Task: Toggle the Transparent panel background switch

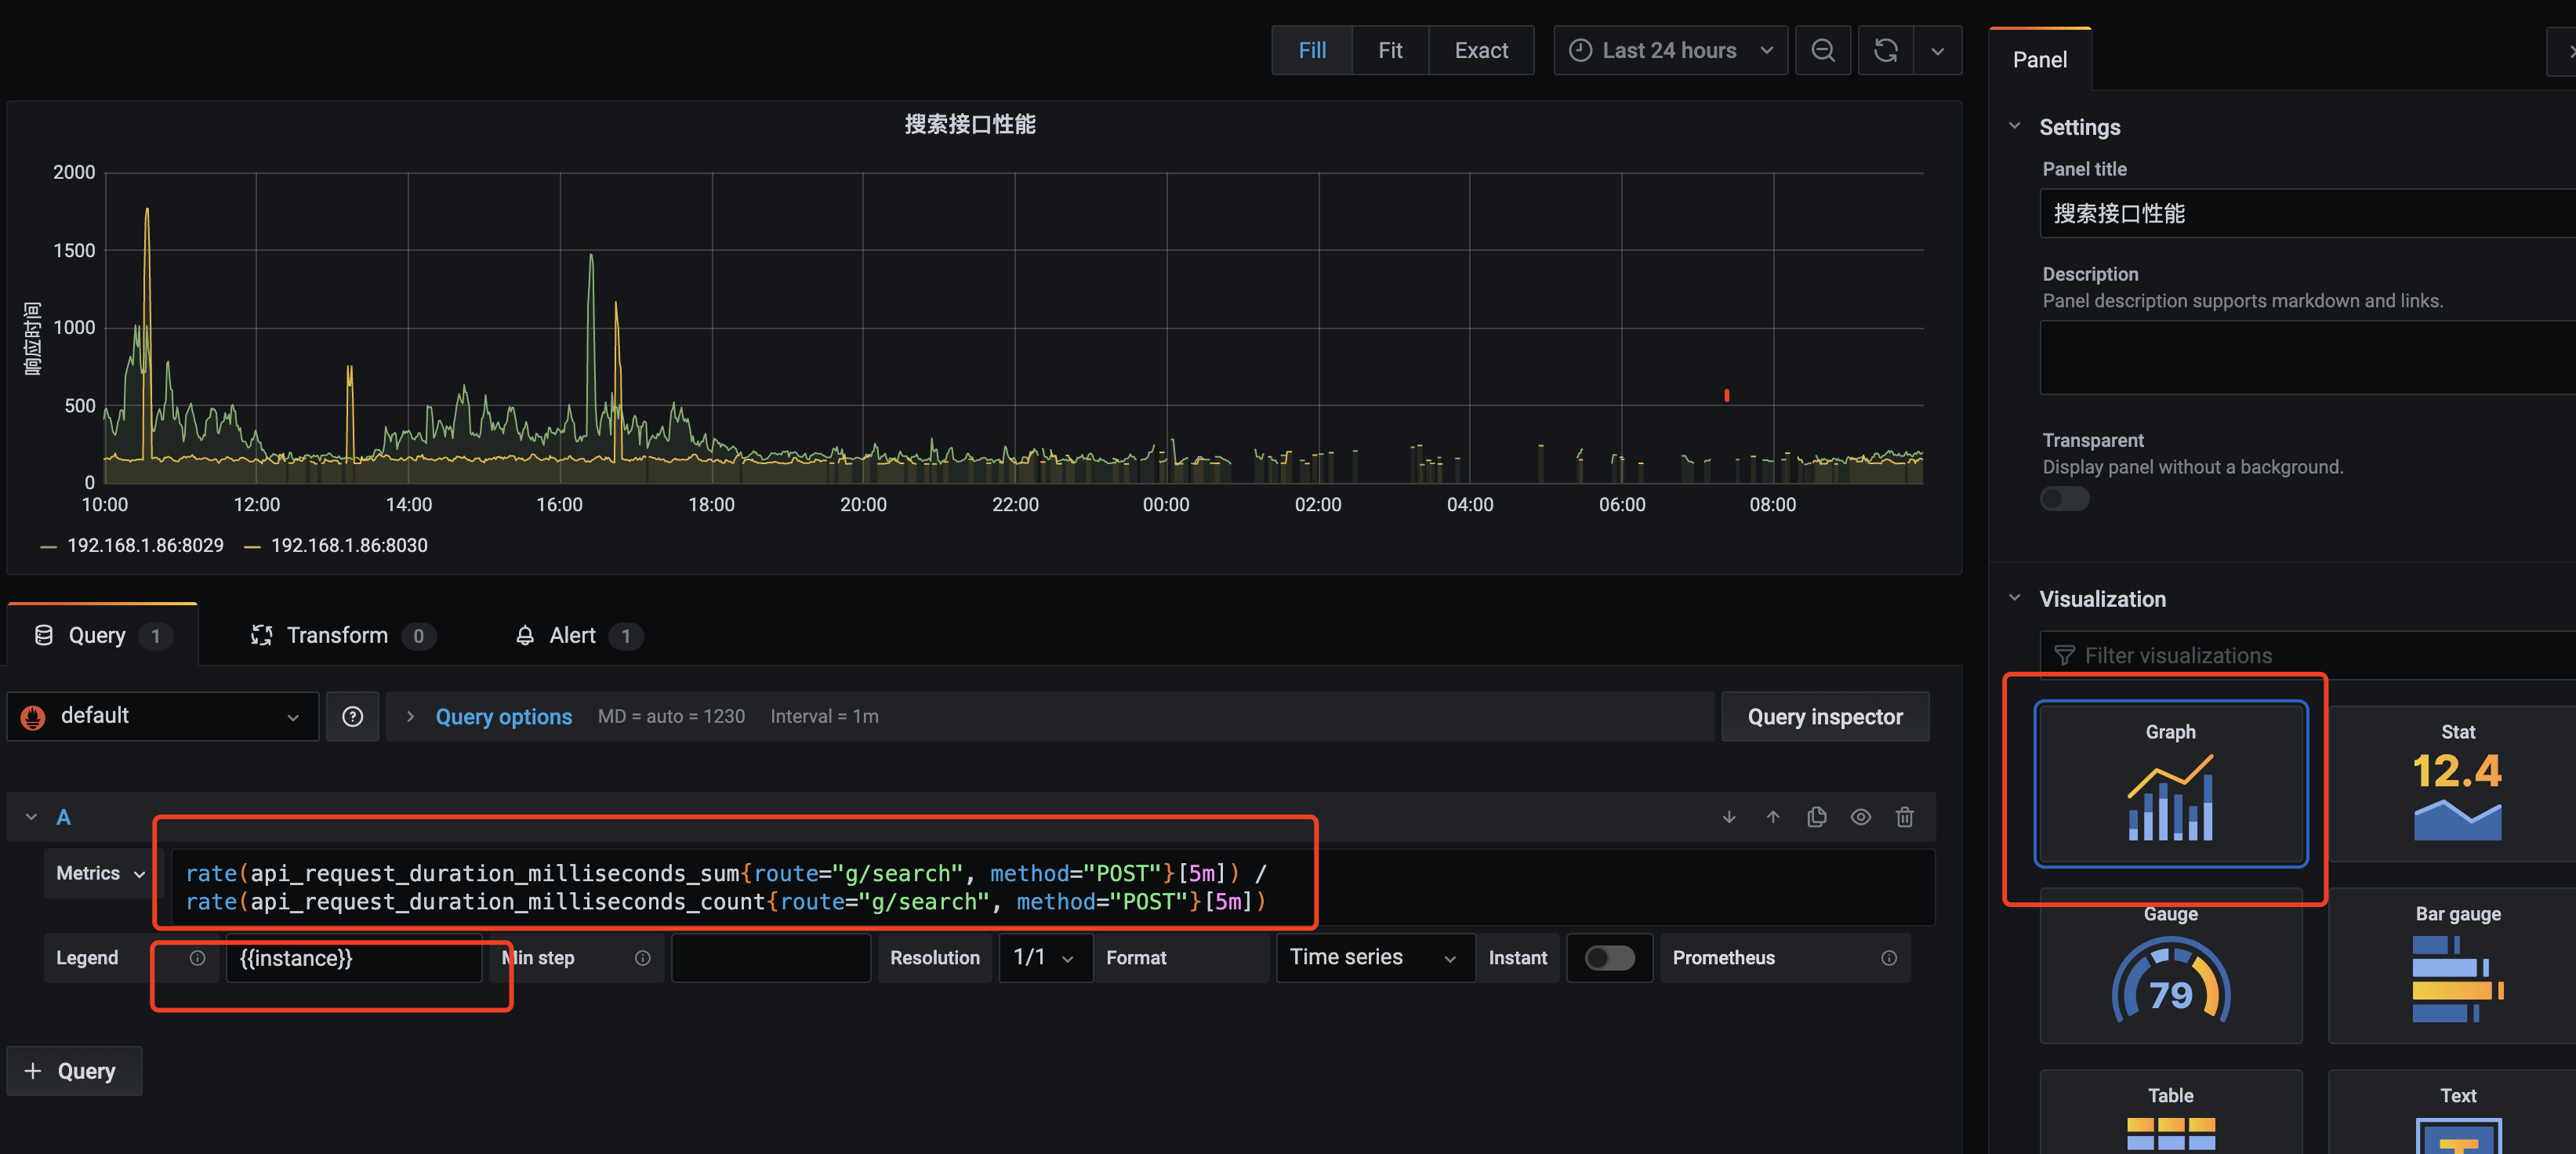Action: [x=2064, y=499]
